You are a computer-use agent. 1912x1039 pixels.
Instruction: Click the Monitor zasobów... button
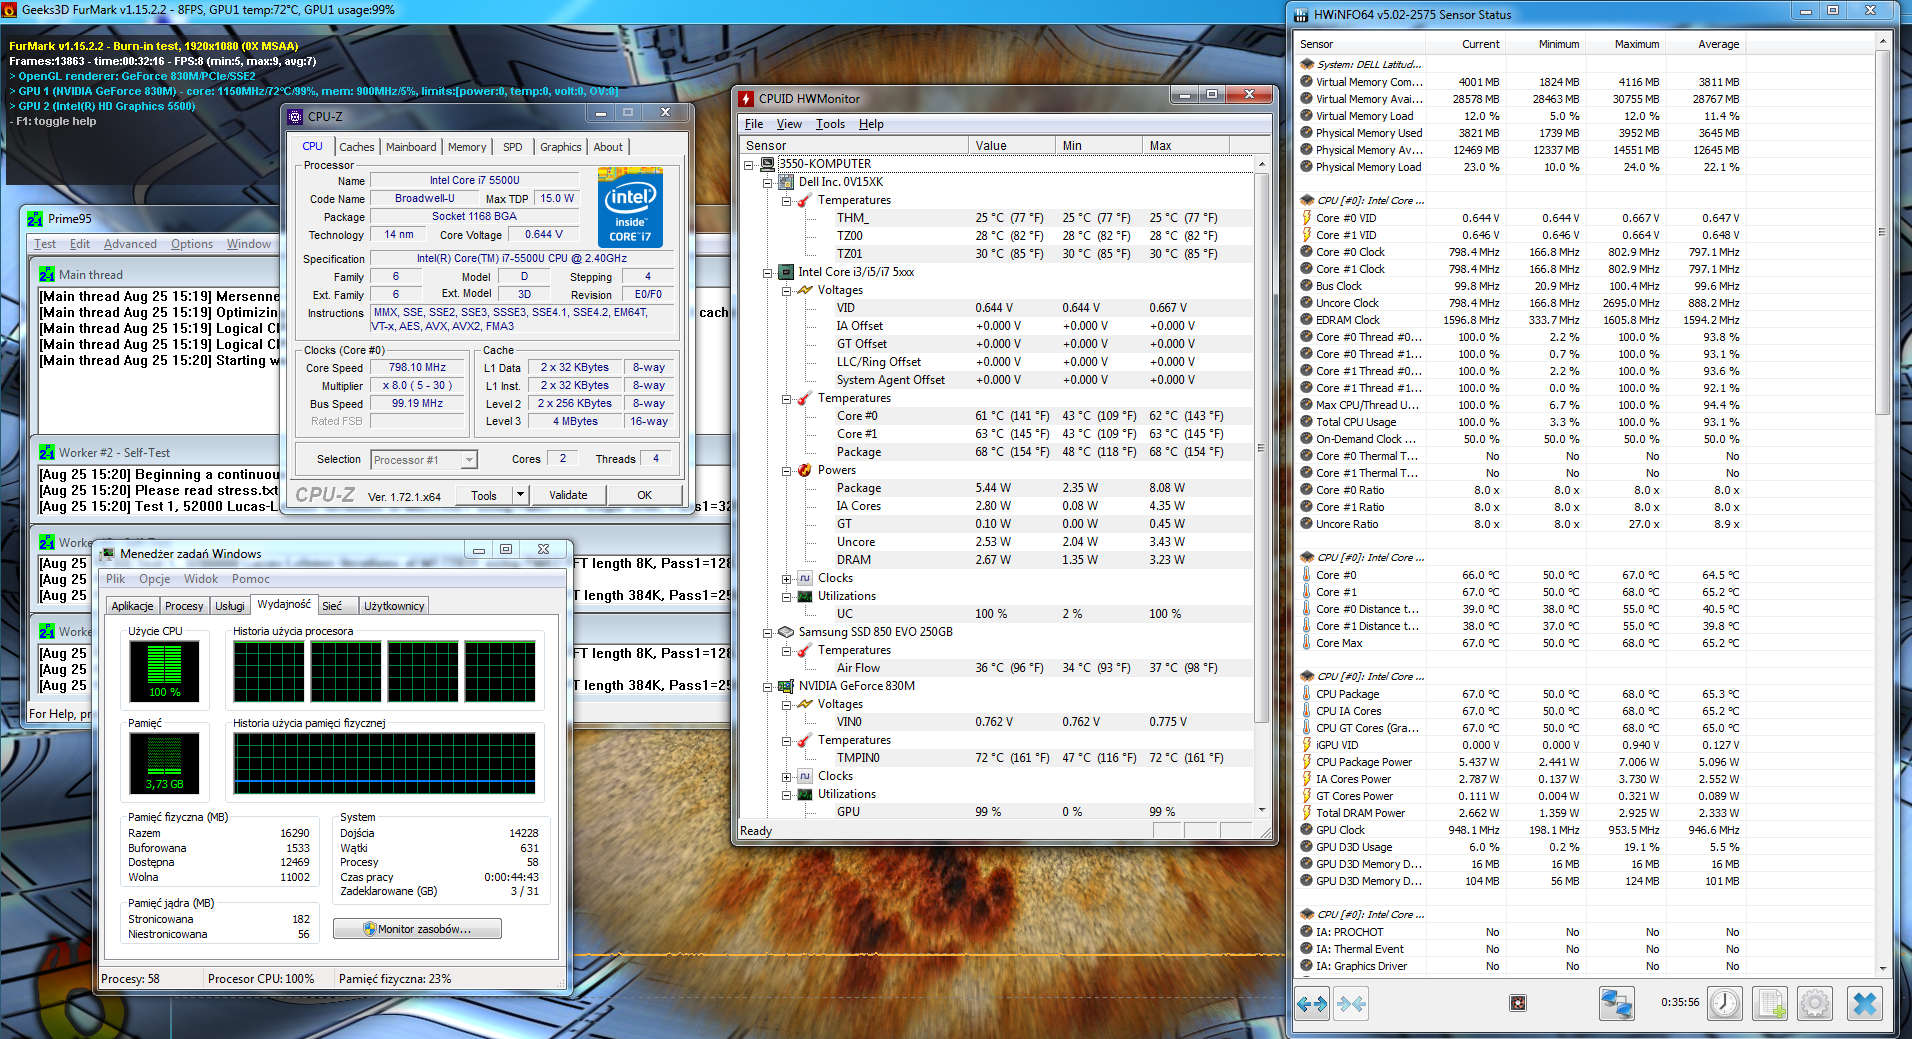point(417,929)
